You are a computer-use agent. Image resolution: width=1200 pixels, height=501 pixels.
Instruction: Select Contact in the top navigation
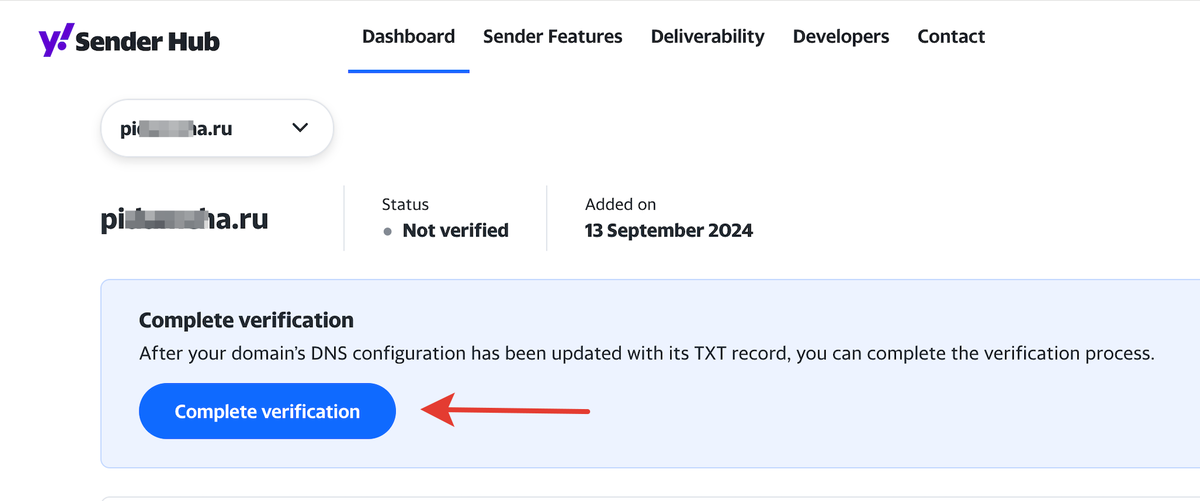point(951,37)
